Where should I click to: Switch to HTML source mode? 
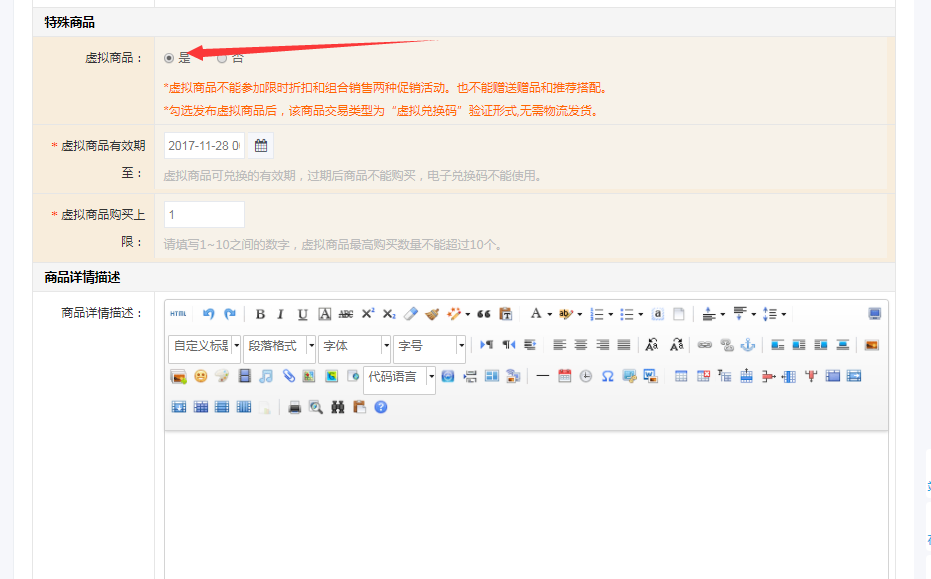(x=178, y=314)
